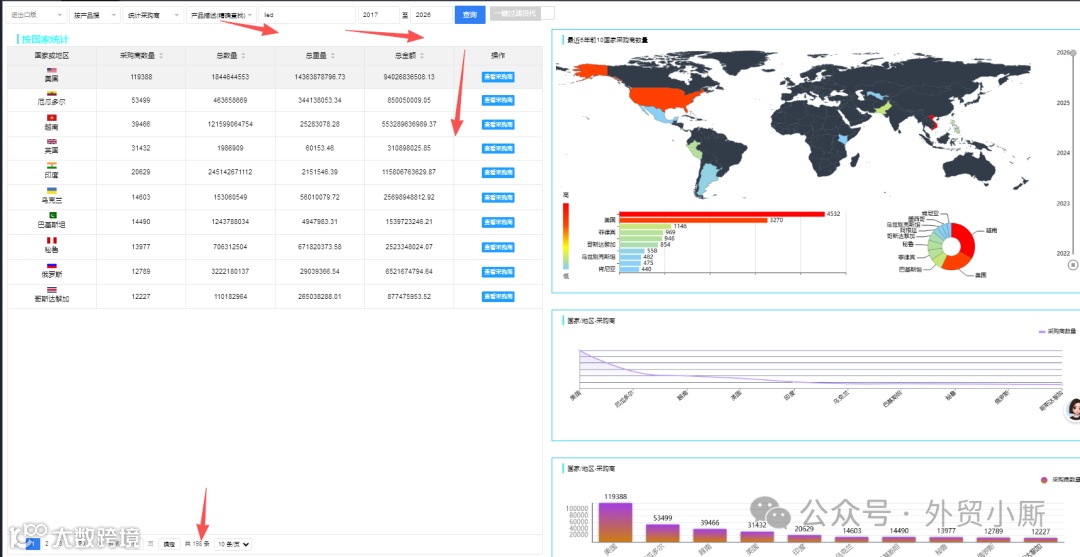Image resolution: width=1080 pixels, height=557 pixels.
Task: Focus the keyword field containing 'led'
Action: point(307,15)
